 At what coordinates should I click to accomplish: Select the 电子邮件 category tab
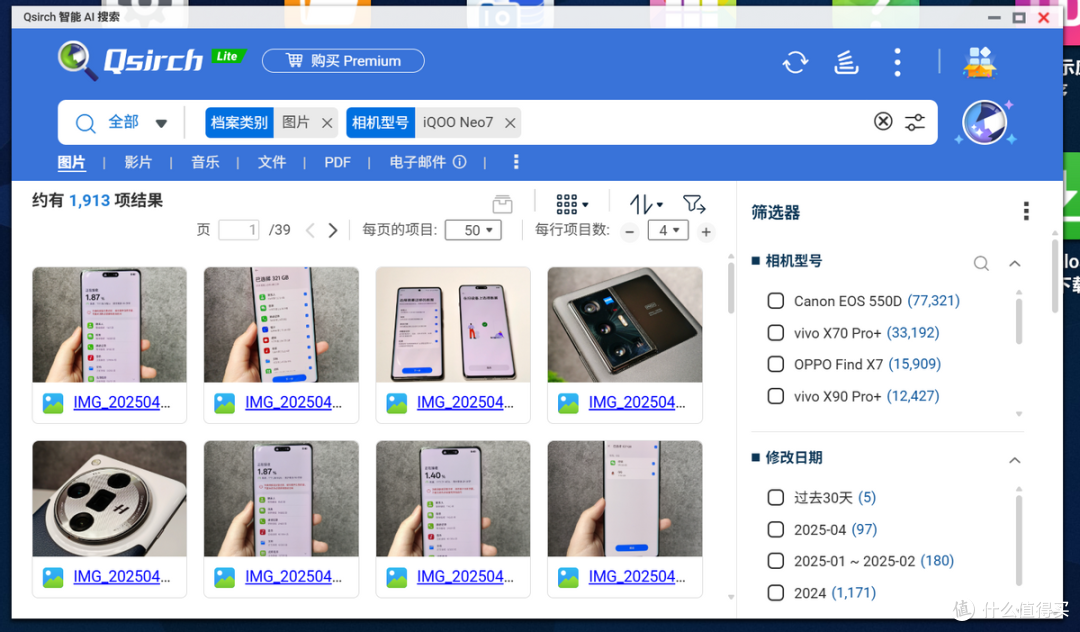point(417,162)
